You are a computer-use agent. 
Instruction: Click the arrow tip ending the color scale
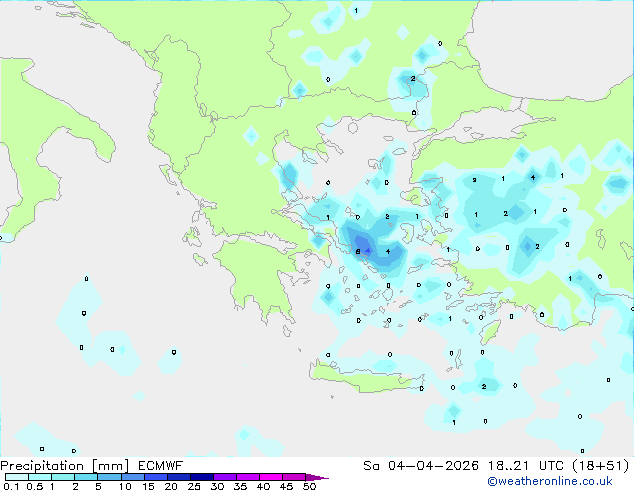click(x=324, y=477)
